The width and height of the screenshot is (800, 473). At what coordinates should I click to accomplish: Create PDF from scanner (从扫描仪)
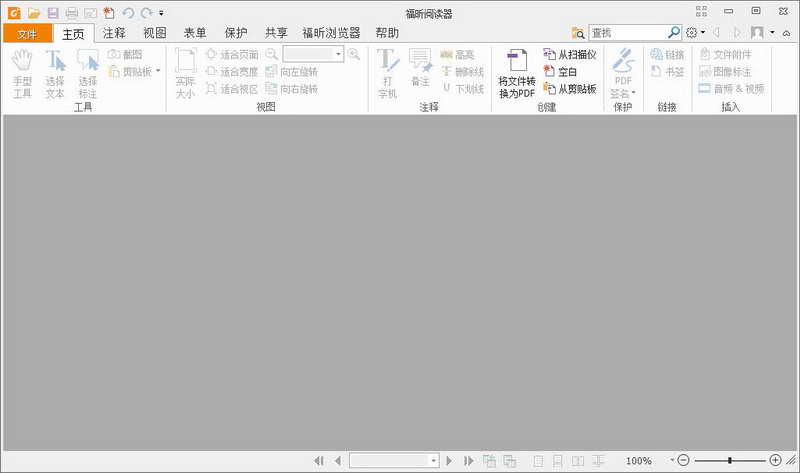click(x=570, y=54)
